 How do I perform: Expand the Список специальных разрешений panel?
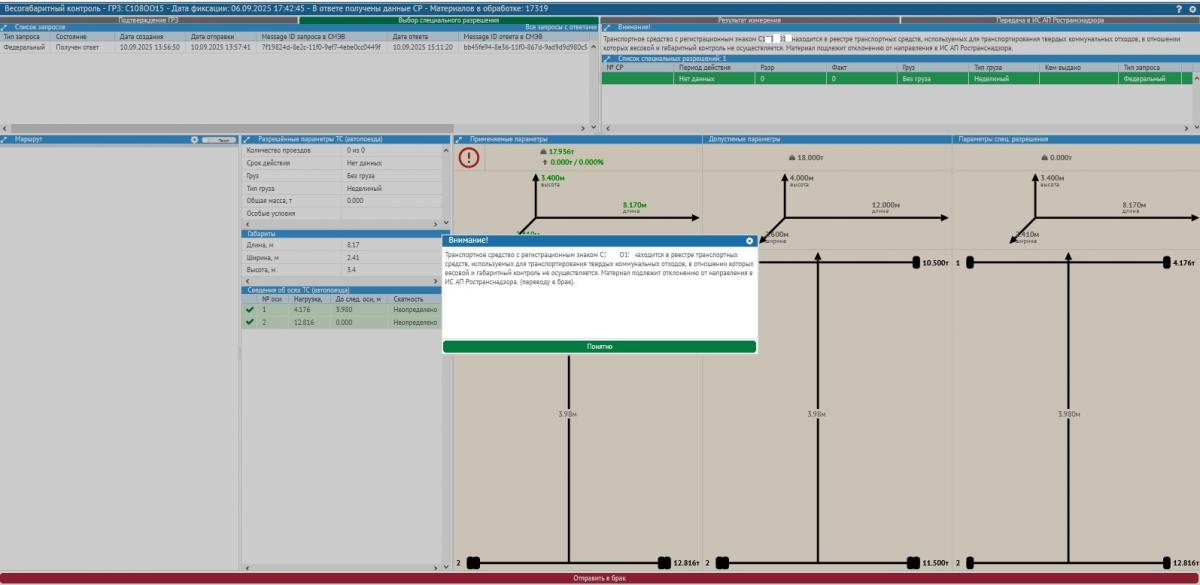[607, 58]
